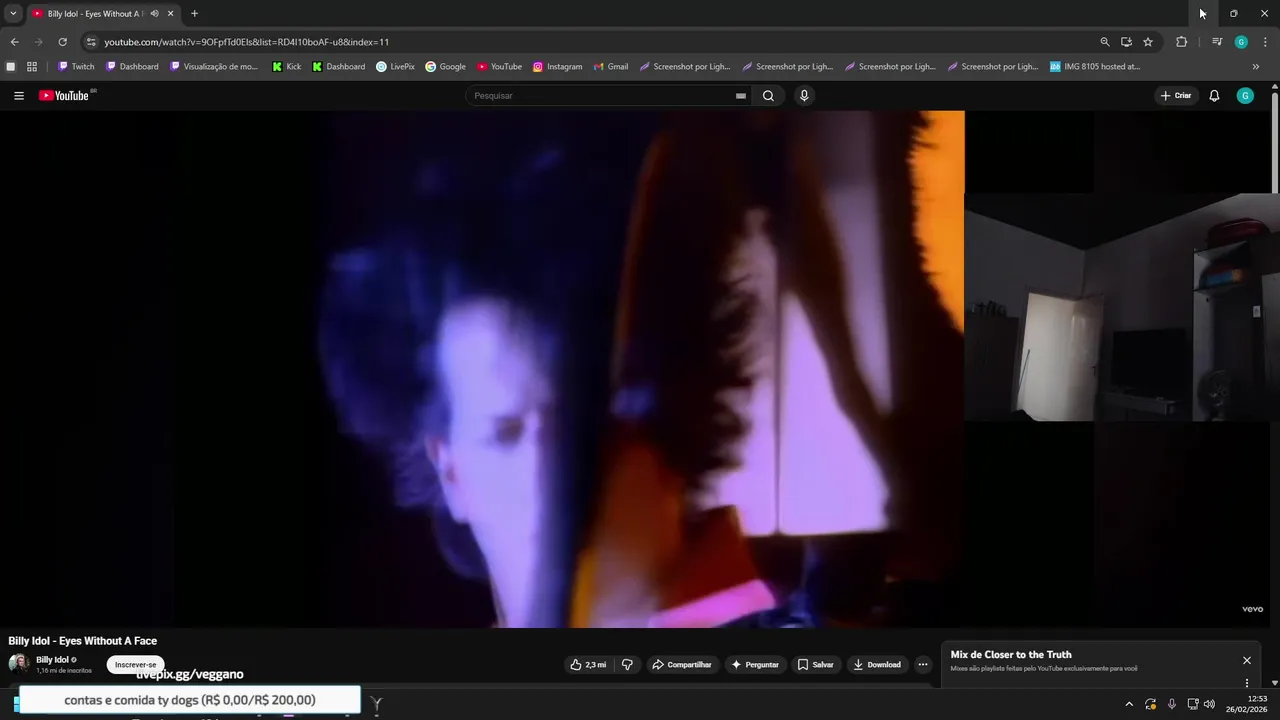
Task: Show more bookmarks with double chevron
Action: (x=1256, y=67)
